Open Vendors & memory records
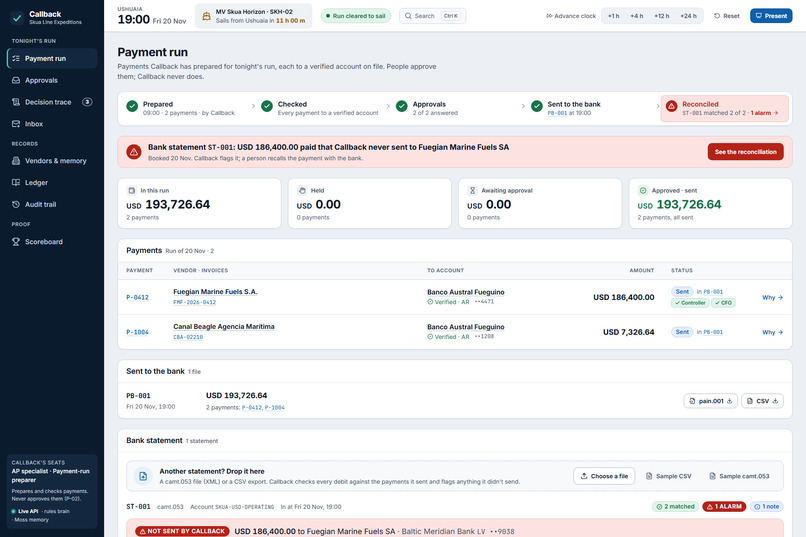The width and height of the screenshot is (806, 537). coord(52,161)
